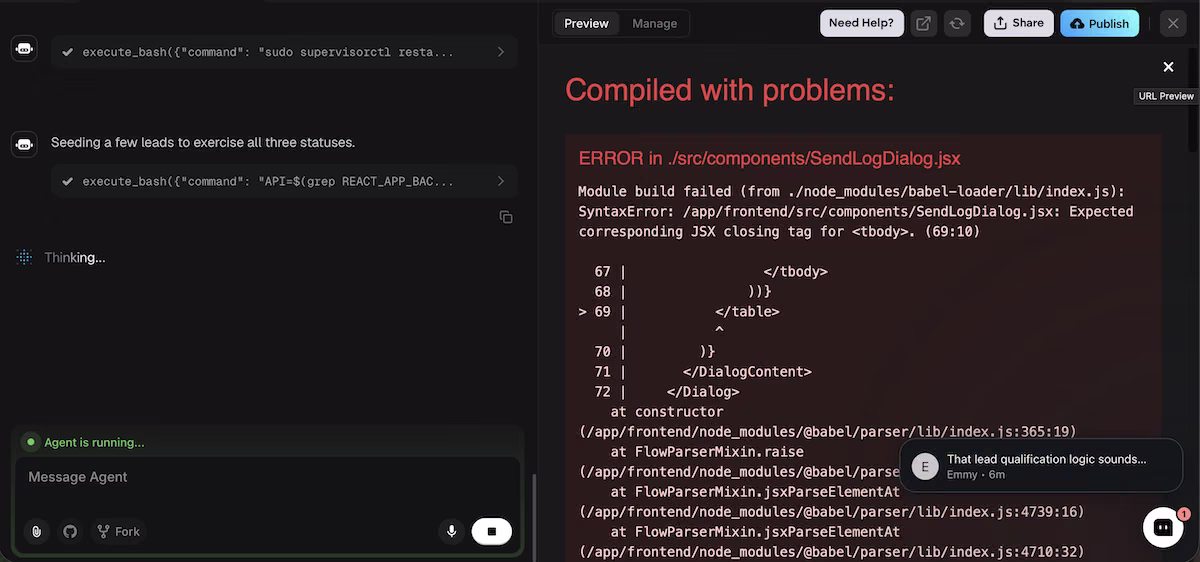Refresh the preview with reload icon
Viewport: 1200px width, 562px height.
click(x=957, y=23)
